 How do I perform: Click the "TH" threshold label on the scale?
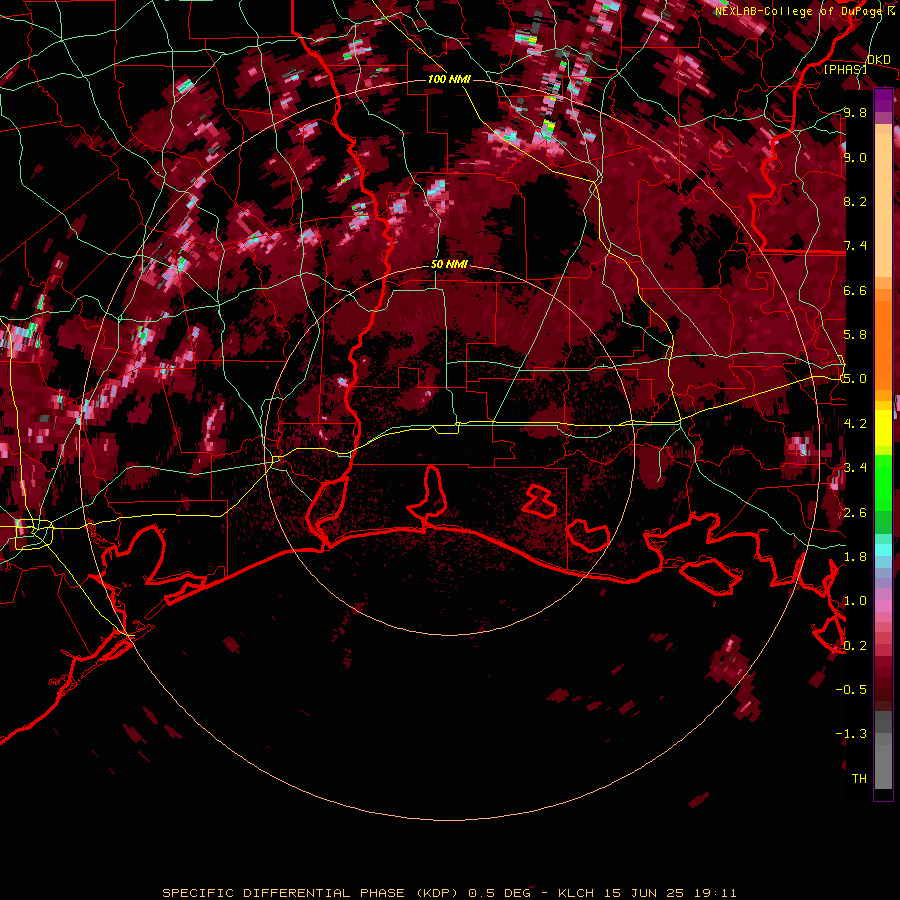(859, 779)
